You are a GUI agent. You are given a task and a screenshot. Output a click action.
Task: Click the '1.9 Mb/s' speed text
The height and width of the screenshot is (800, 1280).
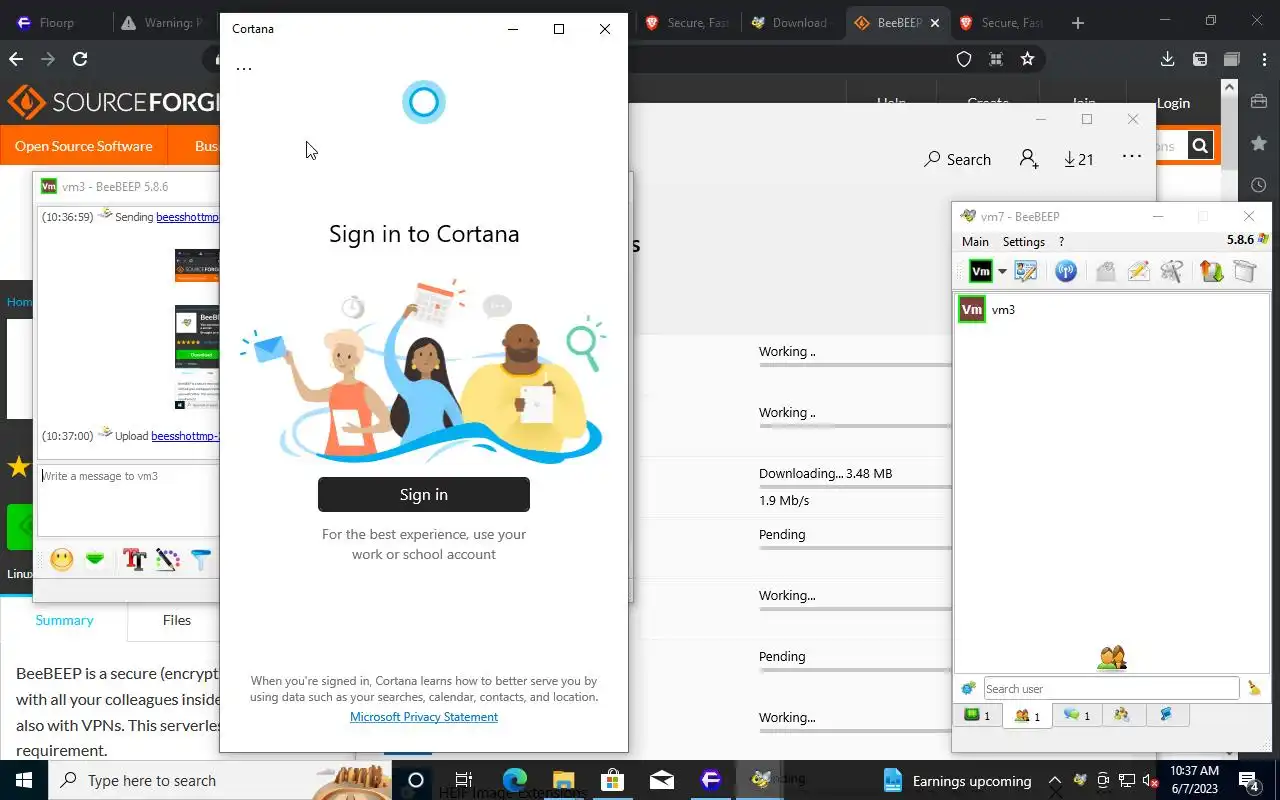[784, 501]
